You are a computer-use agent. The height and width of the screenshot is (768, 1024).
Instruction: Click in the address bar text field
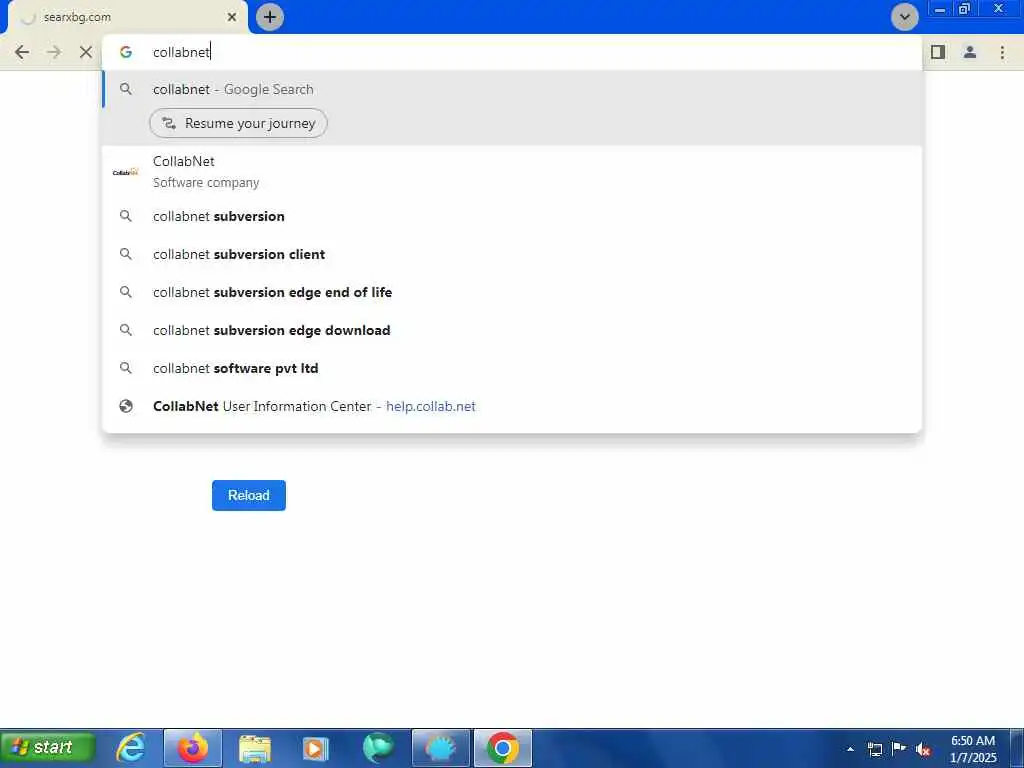click(x=512, y=52)
